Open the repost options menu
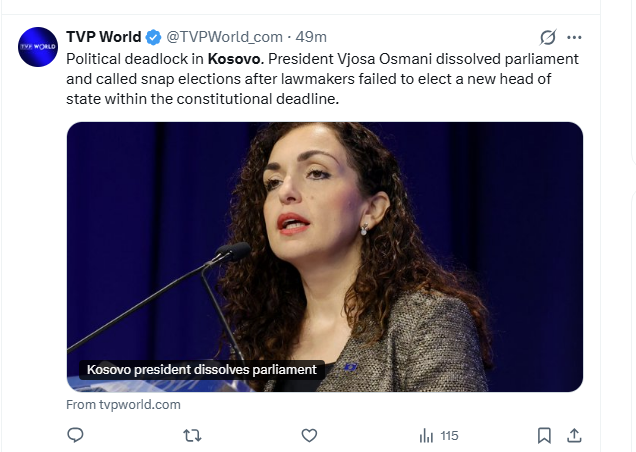 pos(193,435)
